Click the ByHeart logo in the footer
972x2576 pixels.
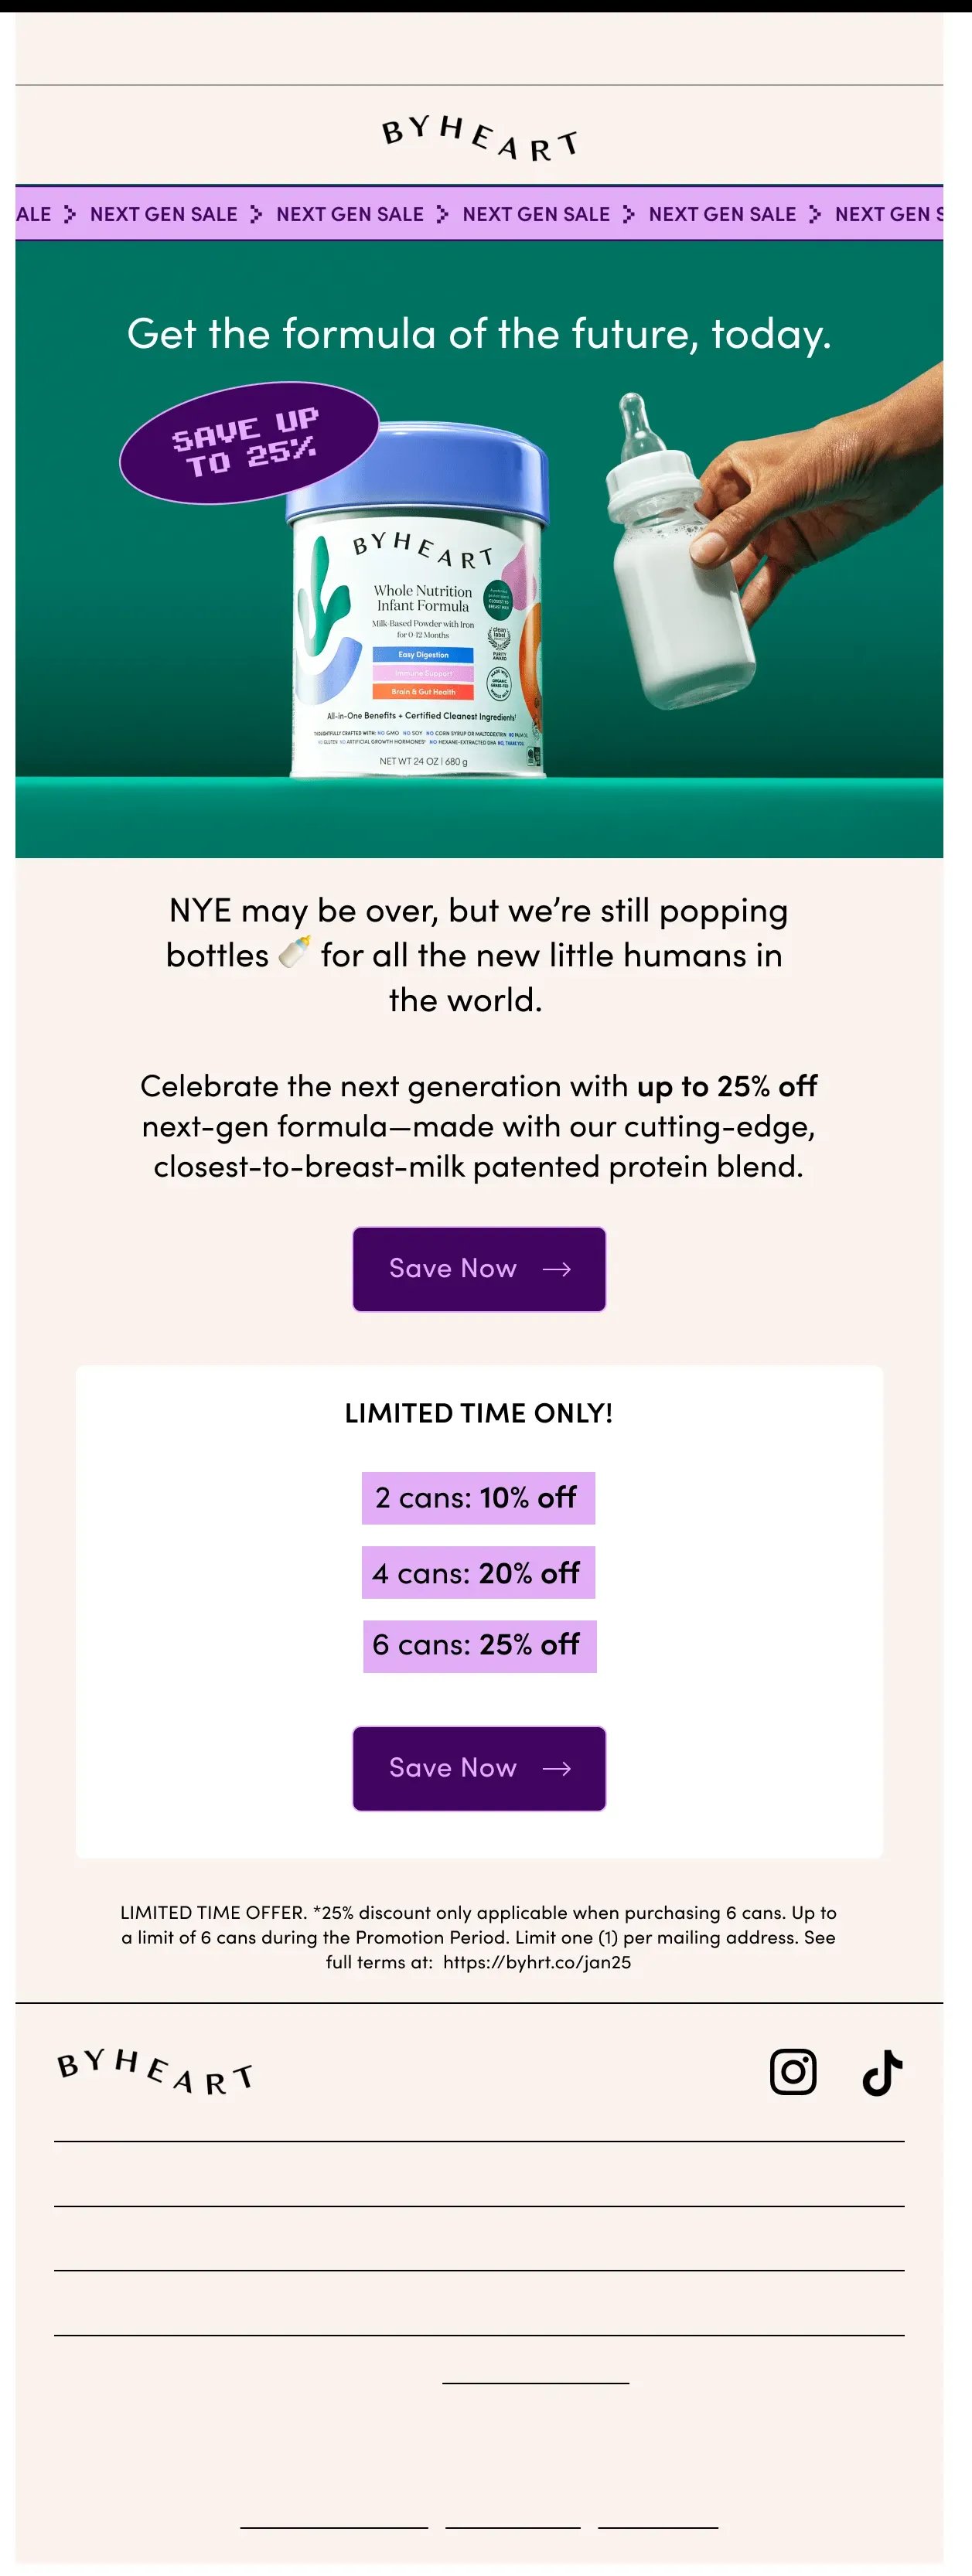pos(155,2071)
